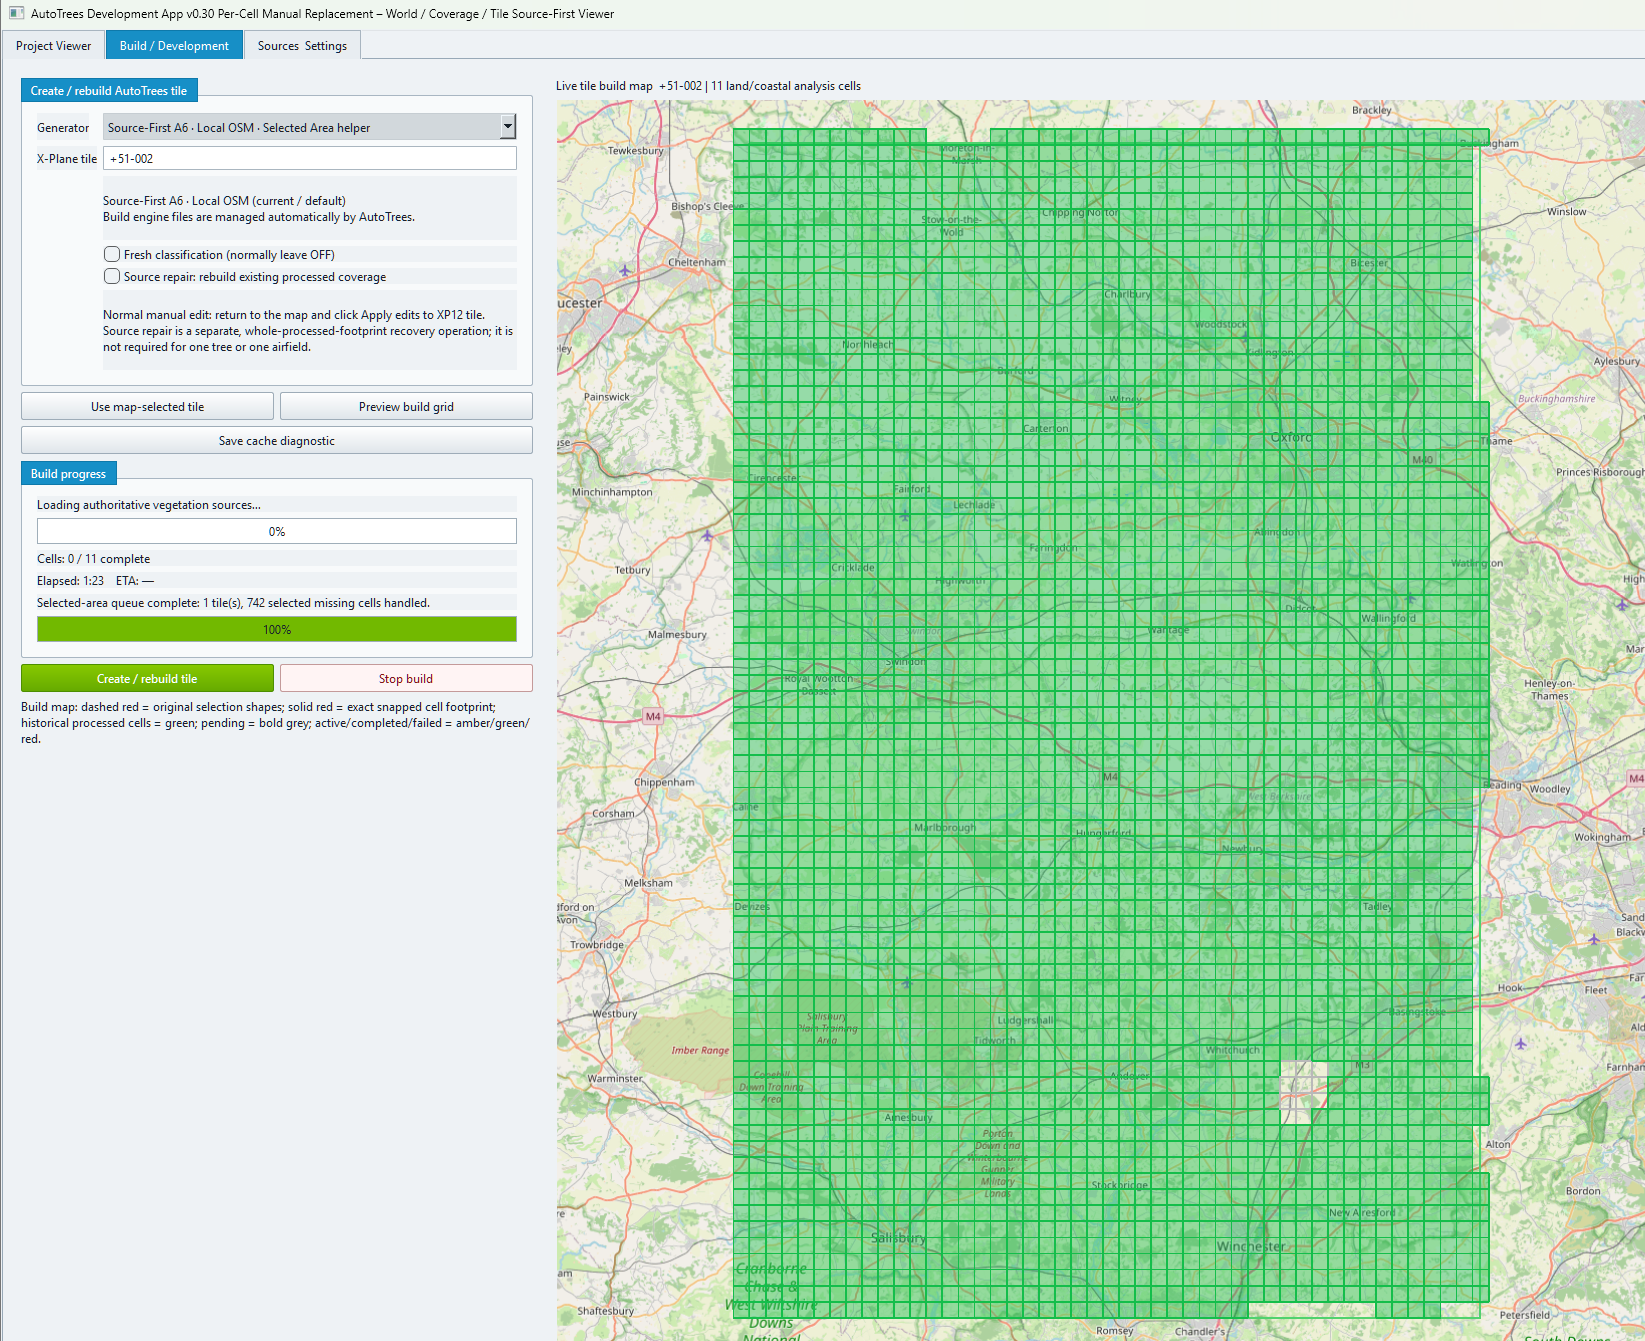1645x1341 pixels.
Task: Click the unprocessed white gap cell near Whitchurch
Action: pos(1303,1092)
